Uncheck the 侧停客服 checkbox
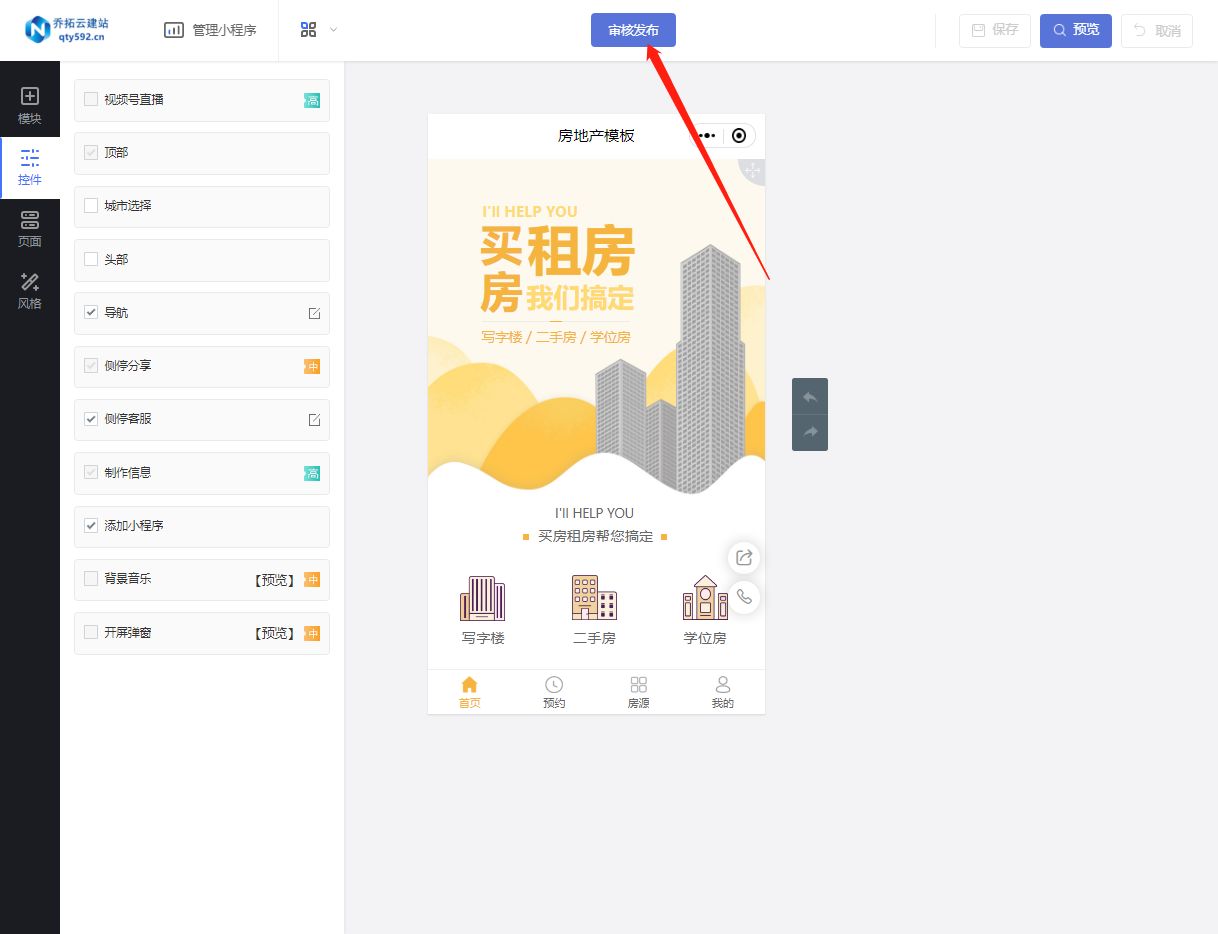 tap(91, 419)
